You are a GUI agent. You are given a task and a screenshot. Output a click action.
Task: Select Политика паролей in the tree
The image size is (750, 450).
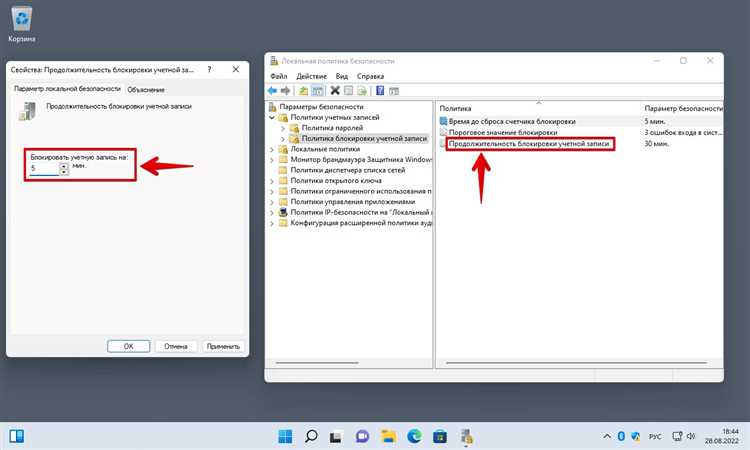point(332,128)
